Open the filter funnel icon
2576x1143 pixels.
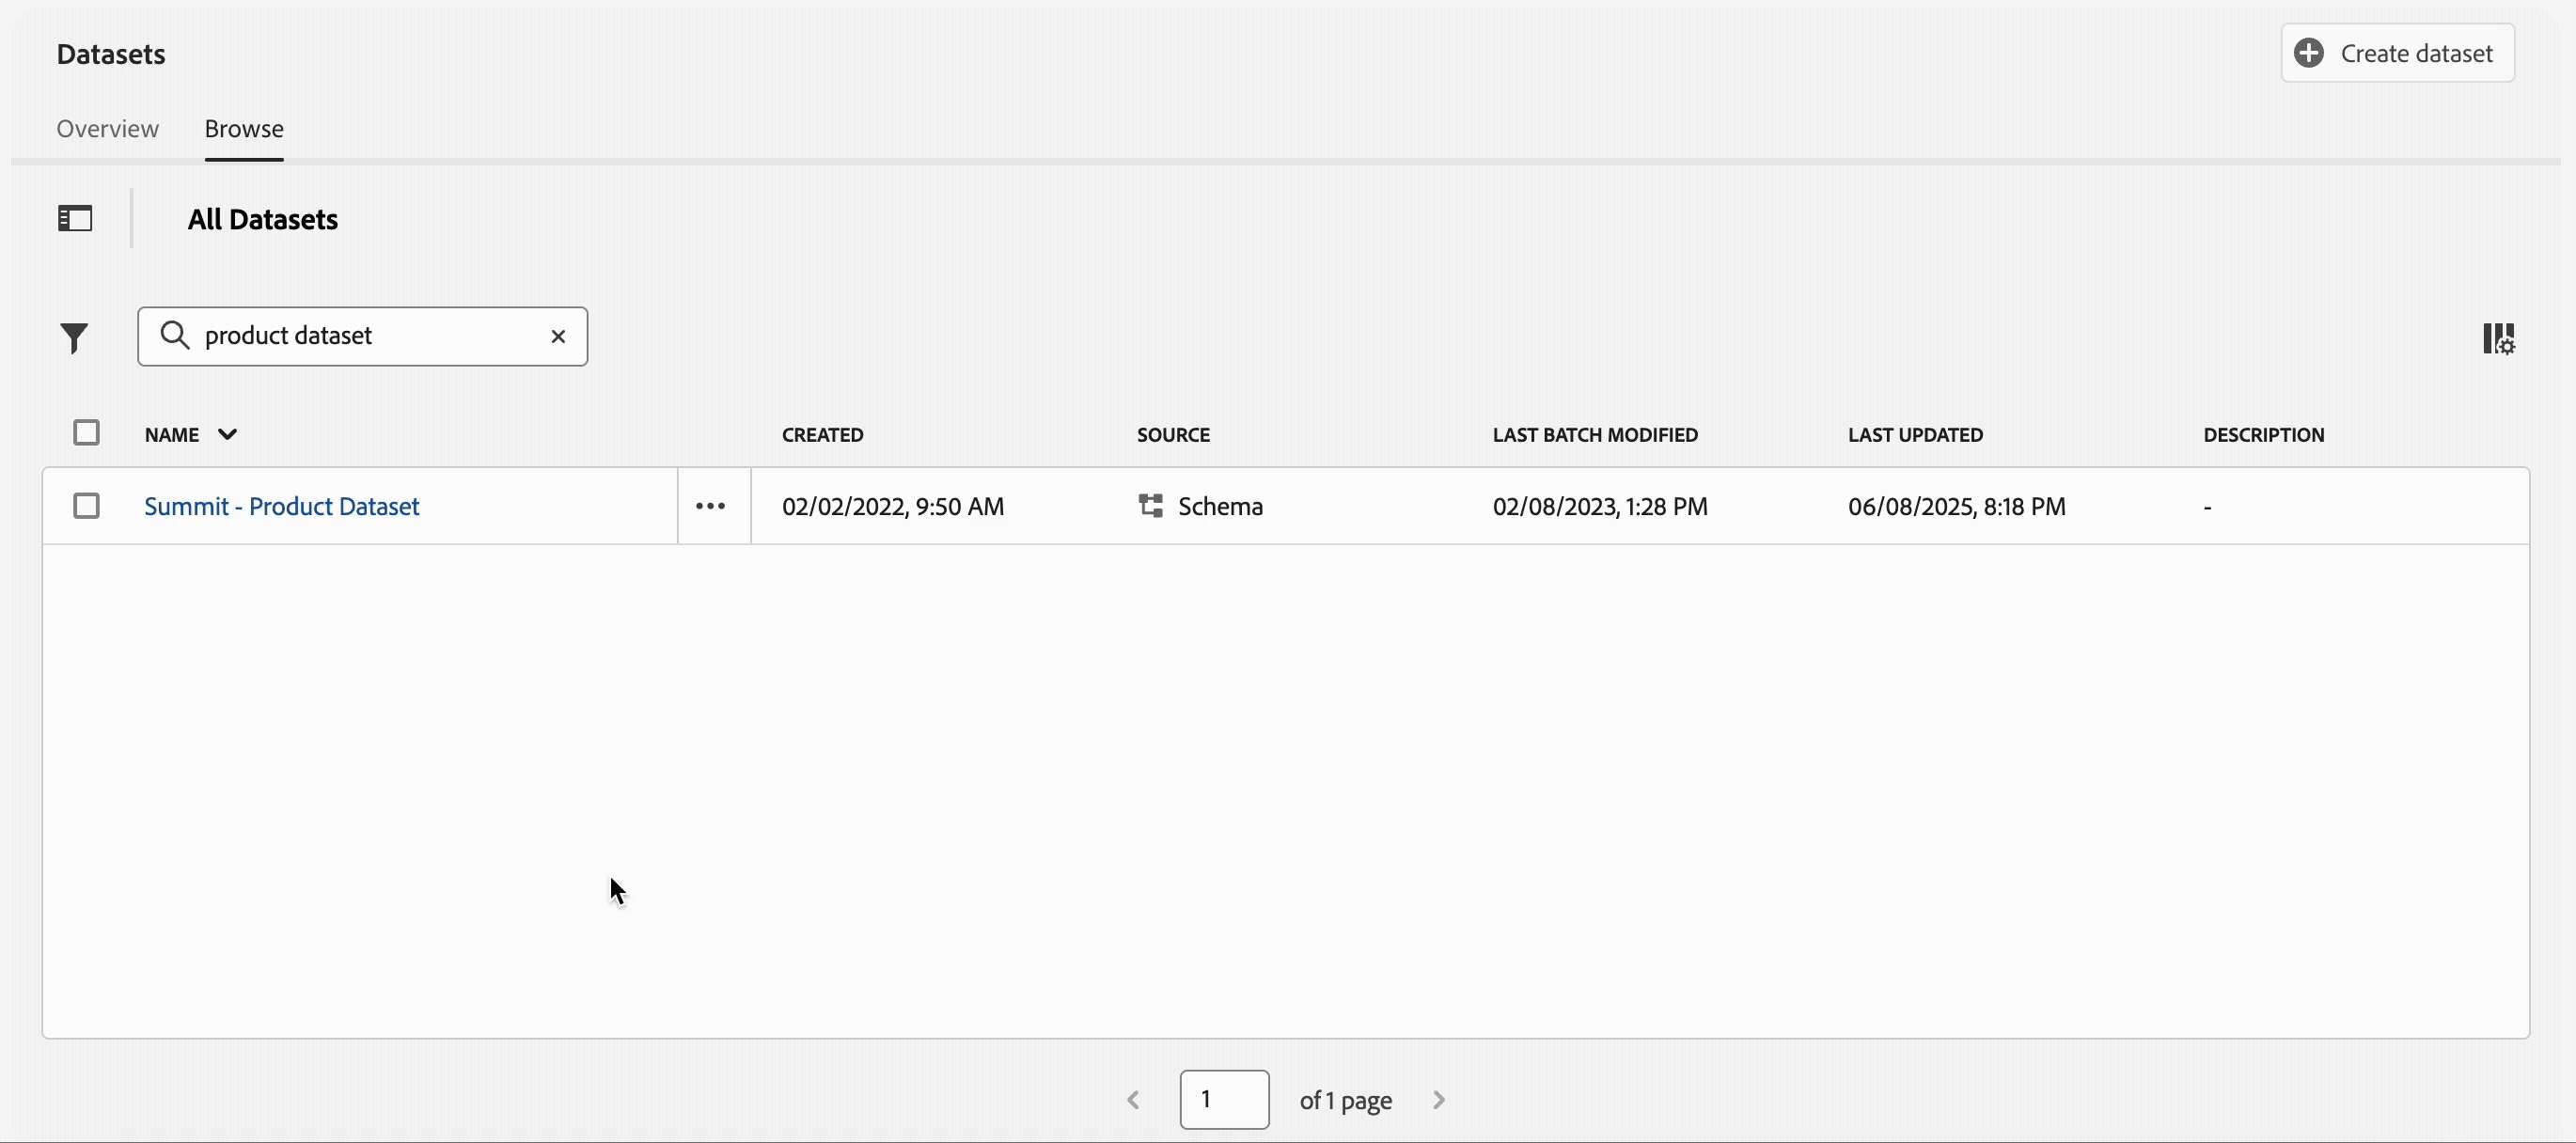click(74, 338)
